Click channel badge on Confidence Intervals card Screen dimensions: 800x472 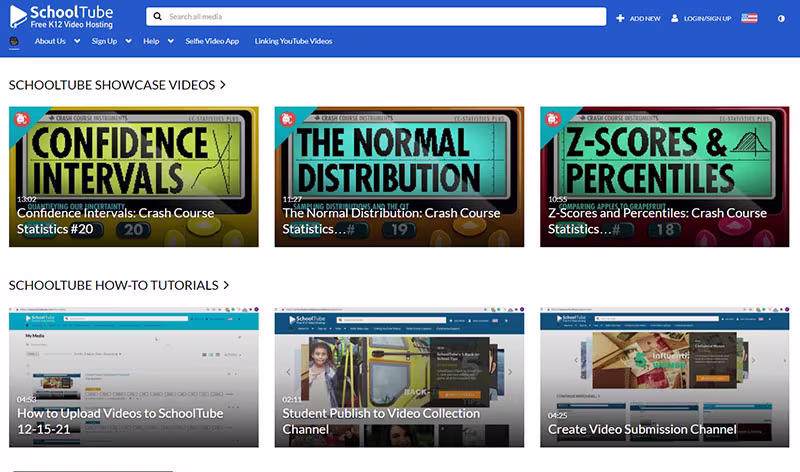click(21, 119)
